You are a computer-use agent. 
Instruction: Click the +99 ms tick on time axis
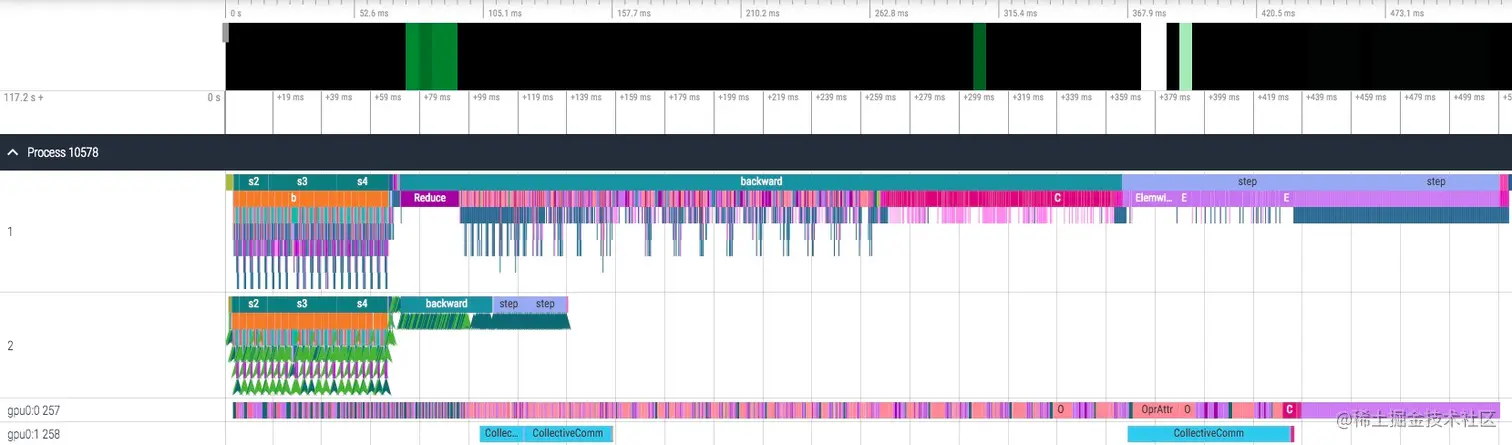coord(485,97)
